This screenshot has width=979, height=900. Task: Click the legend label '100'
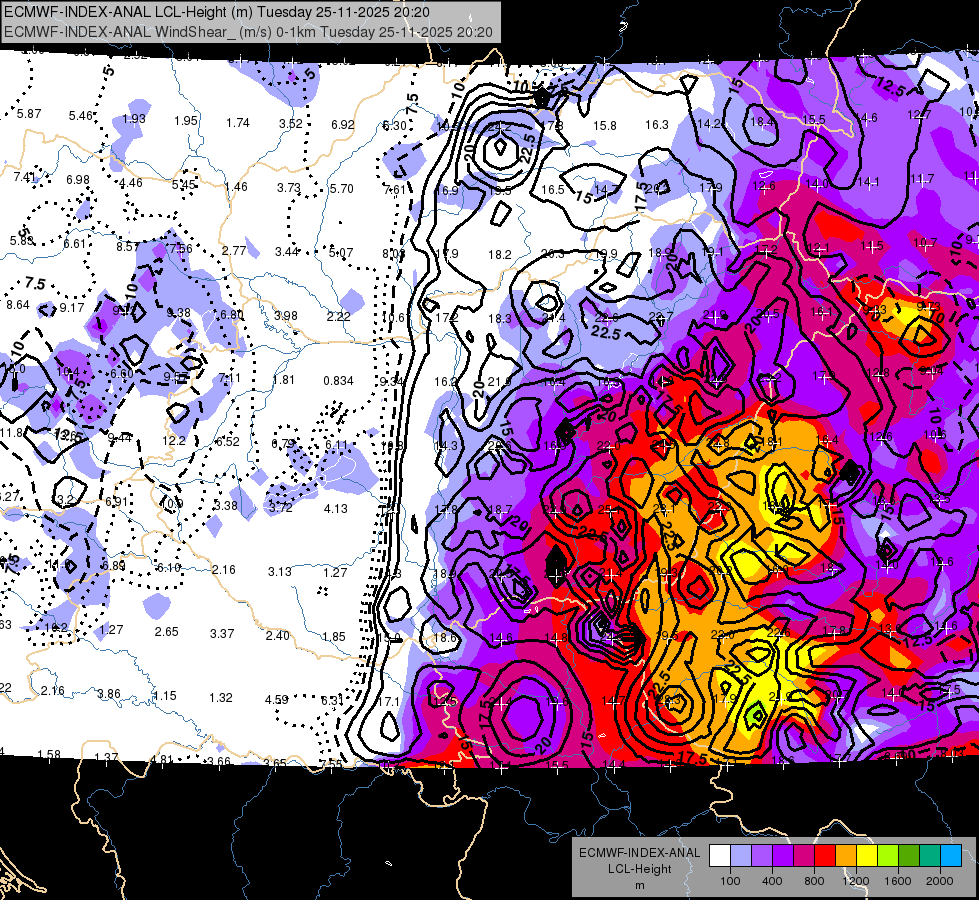point(731,881)
